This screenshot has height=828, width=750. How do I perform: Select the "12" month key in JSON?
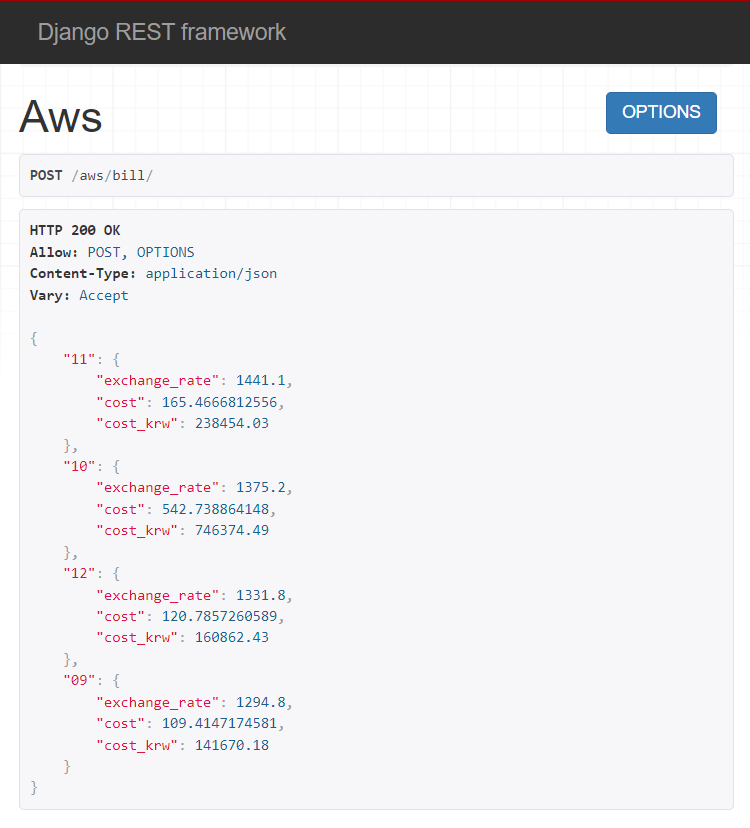tap(79, 573)
